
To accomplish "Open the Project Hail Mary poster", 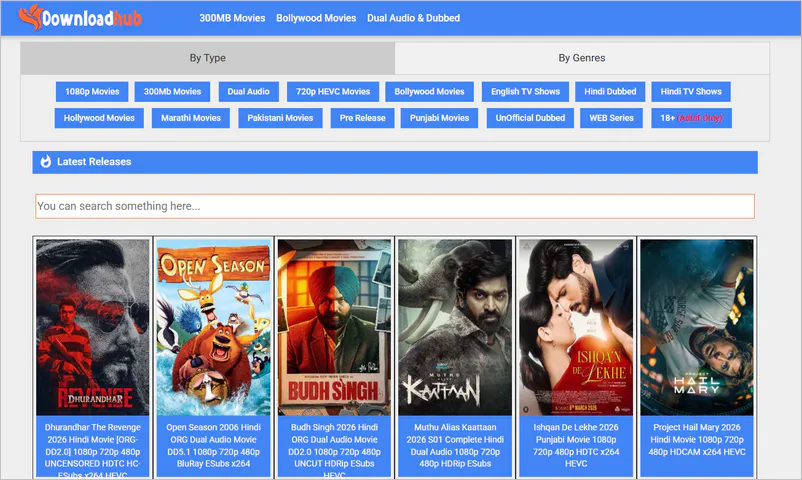I will tap(697, 328).
